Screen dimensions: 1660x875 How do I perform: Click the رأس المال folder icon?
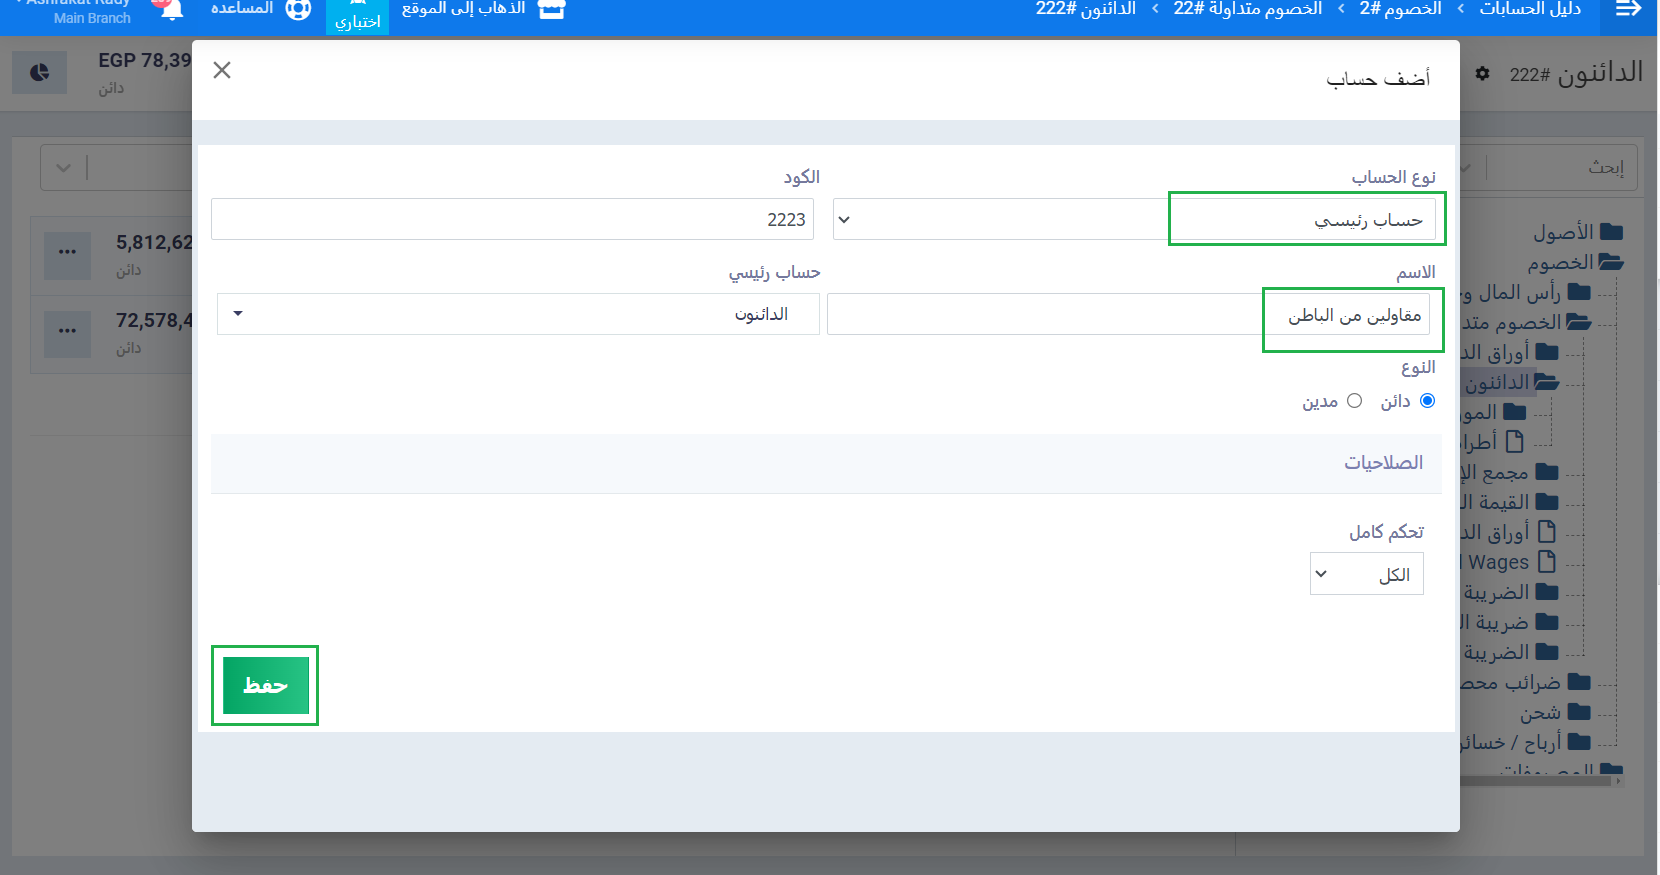coord(1580,292)
